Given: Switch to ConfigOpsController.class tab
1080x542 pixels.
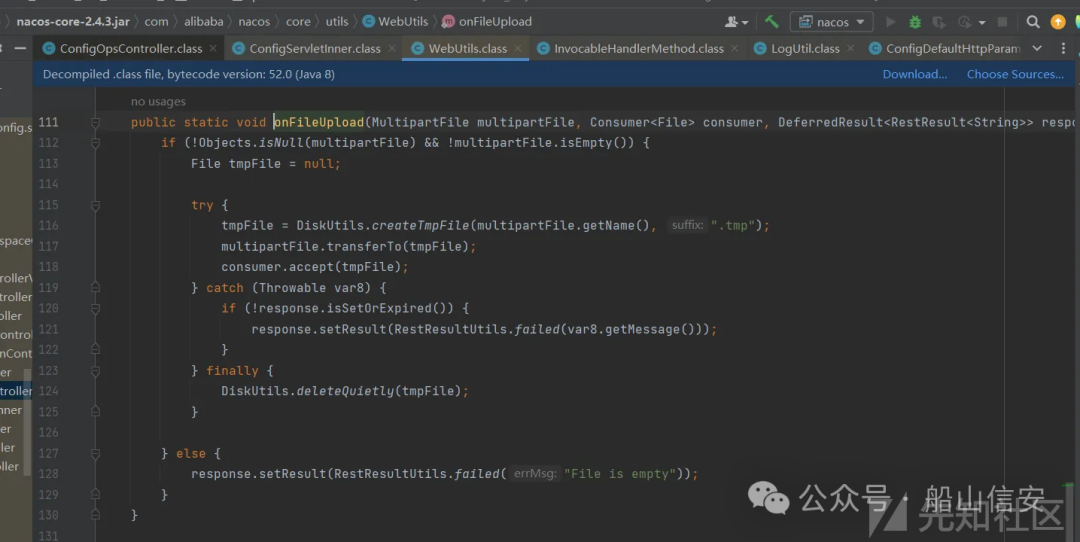Looking at the screenshot, I should pyautogui.click(x=129, y=48).
